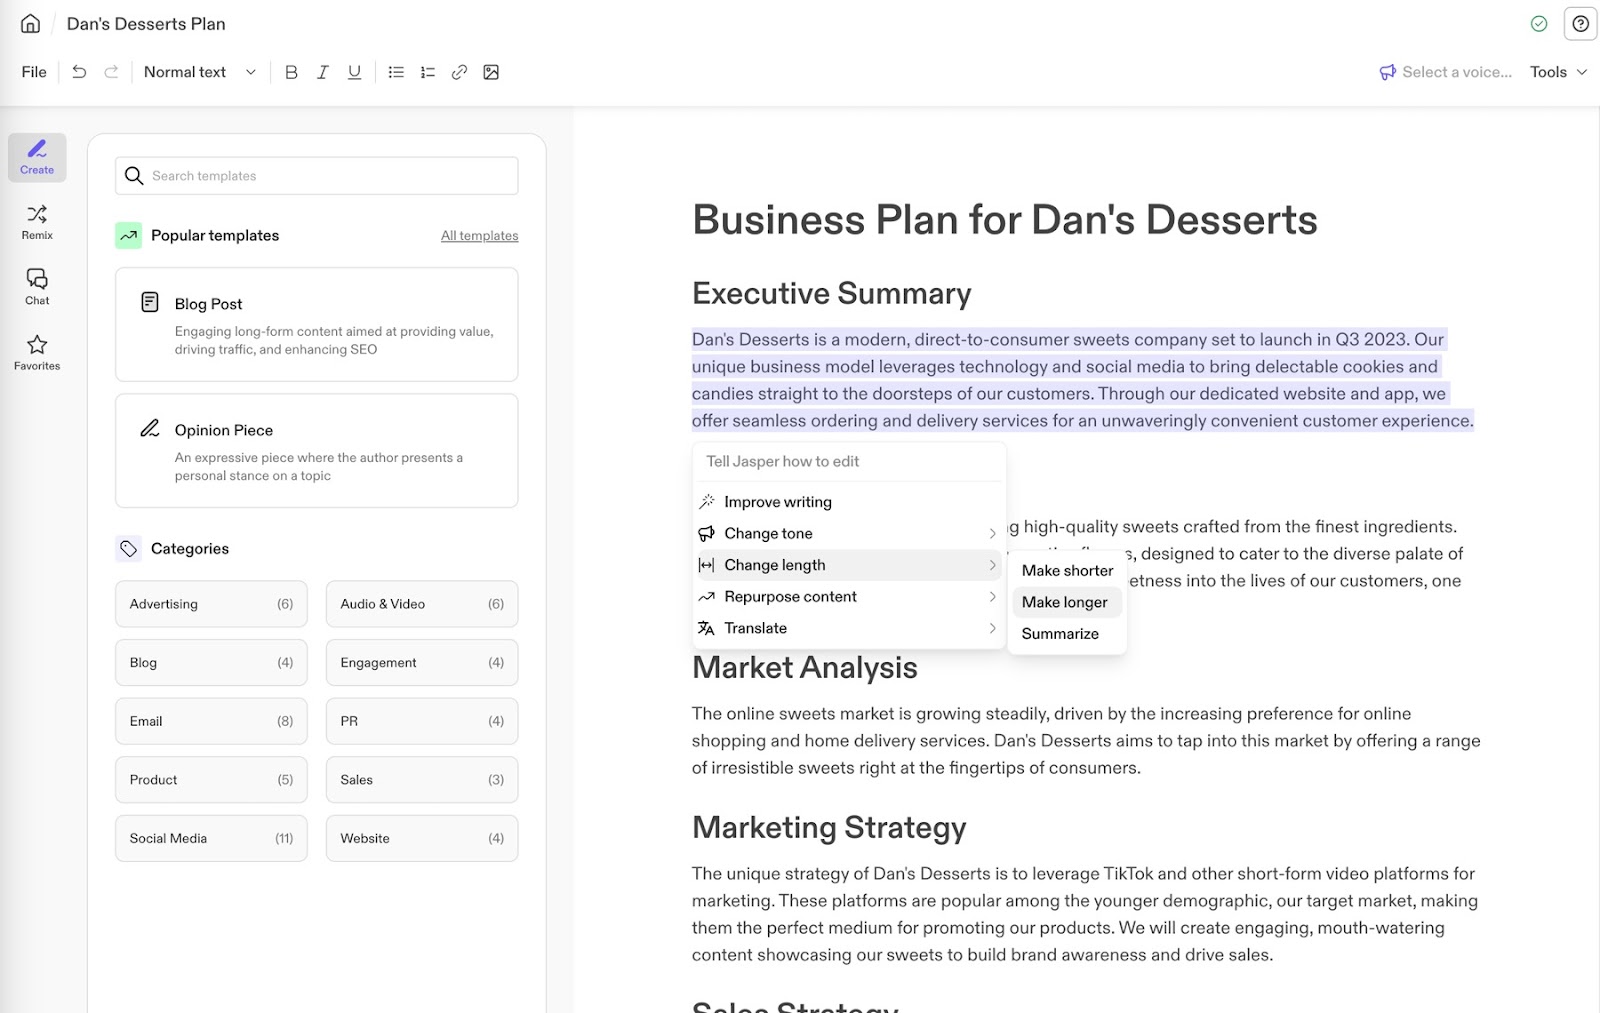Open the Chat sidebar panel

pyautogui.click(x=37, y=287)
